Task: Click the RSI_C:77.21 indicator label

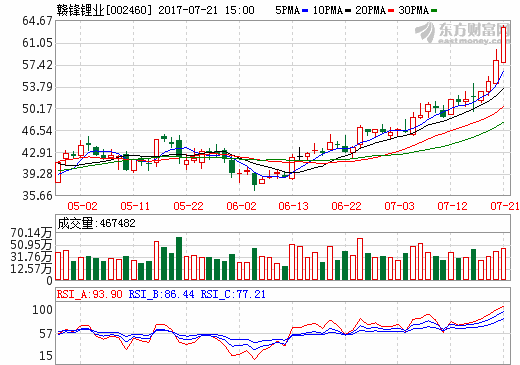Action: click(233, 294)
